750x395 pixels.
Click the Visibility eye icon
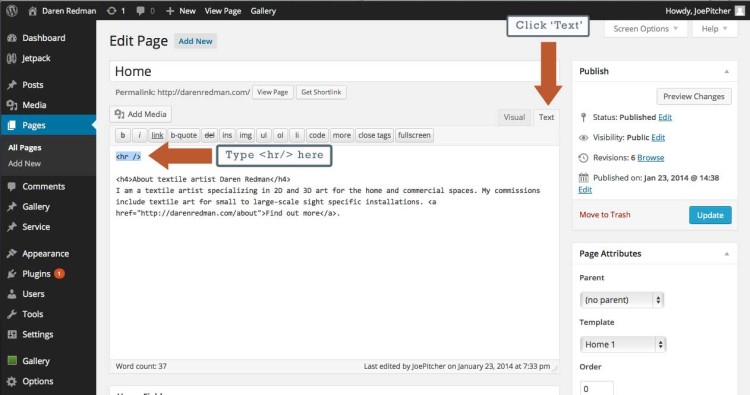point(583,138)
